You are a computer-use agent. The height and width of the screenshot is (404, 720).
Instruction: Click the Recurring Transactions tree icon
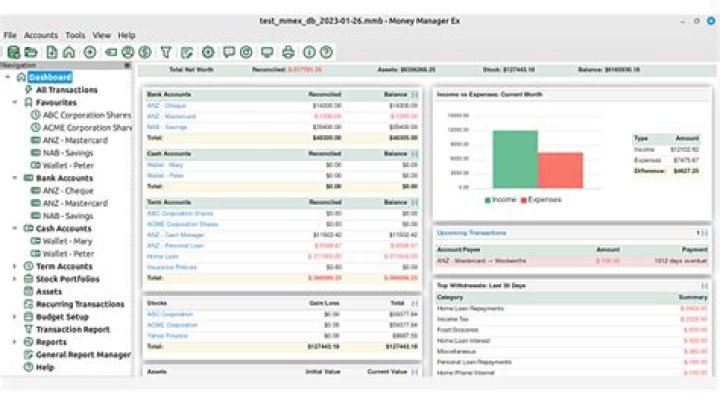coord(28,304)
